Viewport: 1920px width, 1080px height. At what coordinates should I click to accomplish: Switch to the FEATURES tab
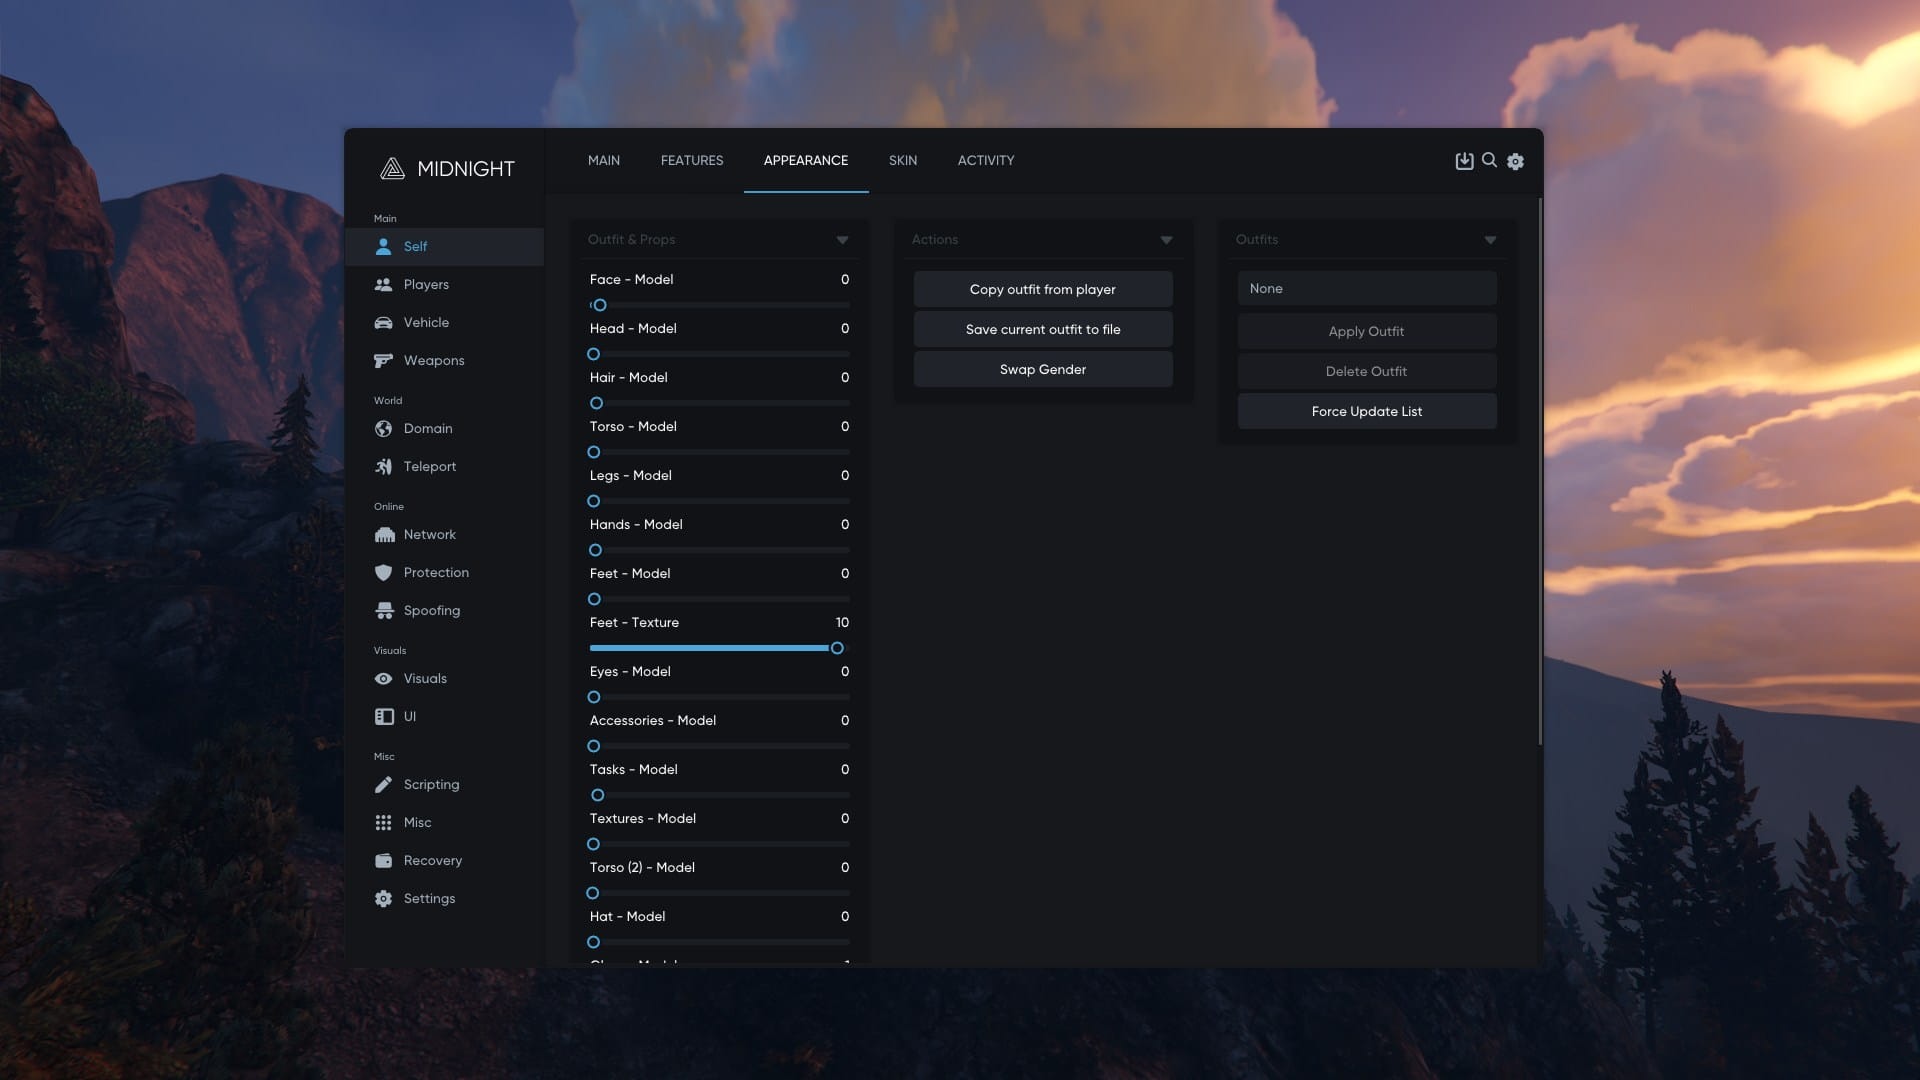692,160
